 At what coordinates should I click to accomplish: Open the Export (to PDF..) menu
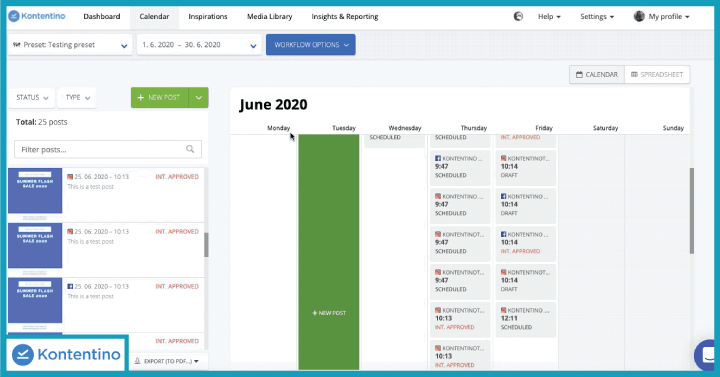[167, 361]
